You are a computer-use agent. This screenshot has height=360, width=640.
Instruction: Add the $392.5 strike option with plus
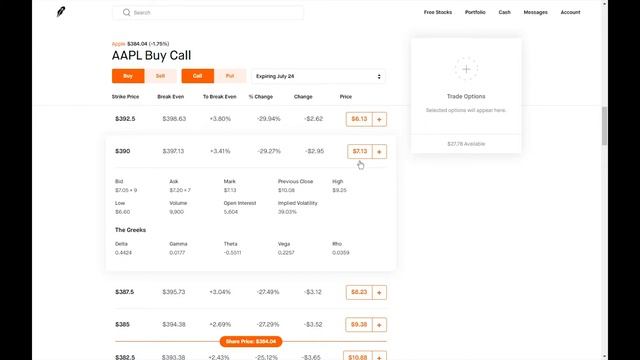[379, 119]
